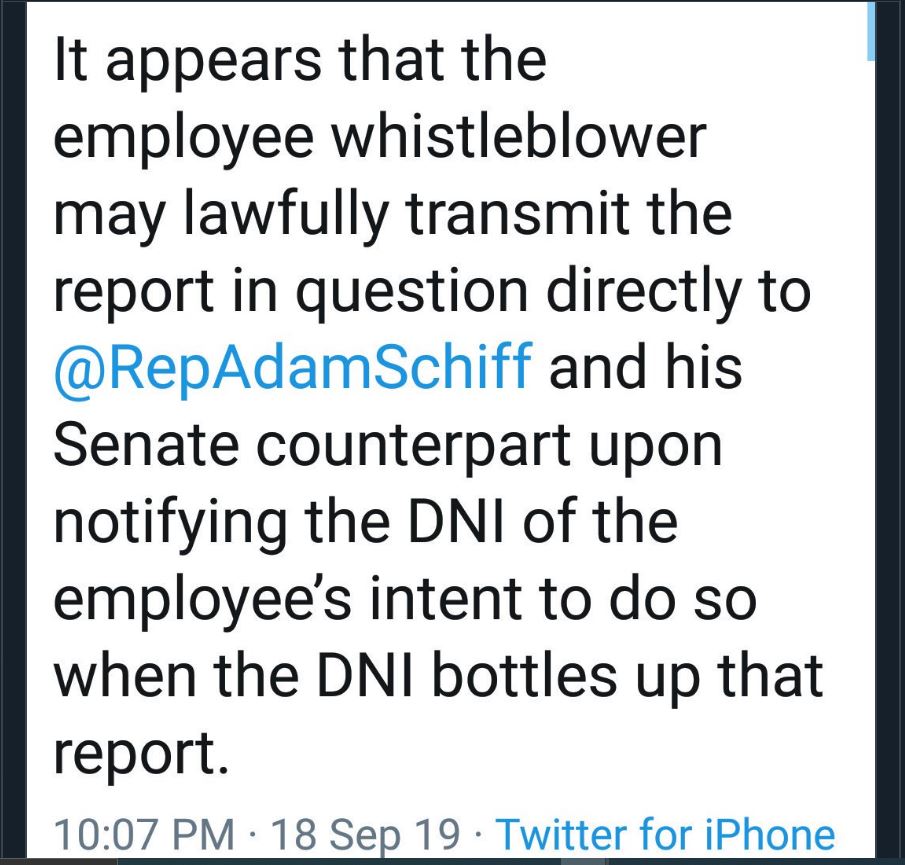Click the blue scrollbar thumb at right edge
Image resolution: width=905 pixels, height=865 pixels.
point(871,30)
